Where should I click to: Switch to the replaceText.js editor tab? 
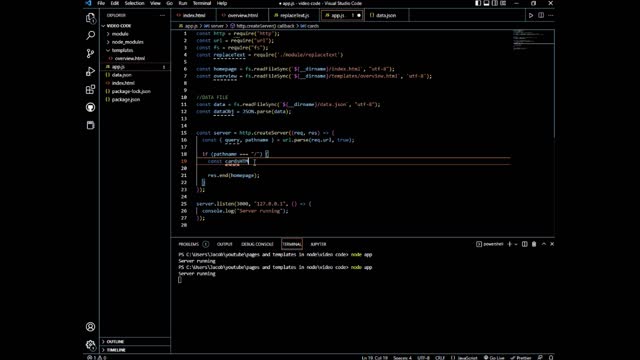pos(294,16)
